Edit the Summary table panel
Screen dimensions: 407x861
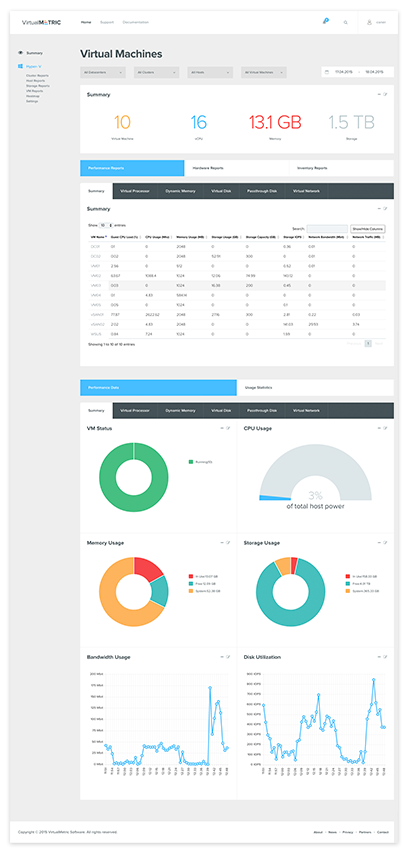pyautogui.click(x=386, y=209)
